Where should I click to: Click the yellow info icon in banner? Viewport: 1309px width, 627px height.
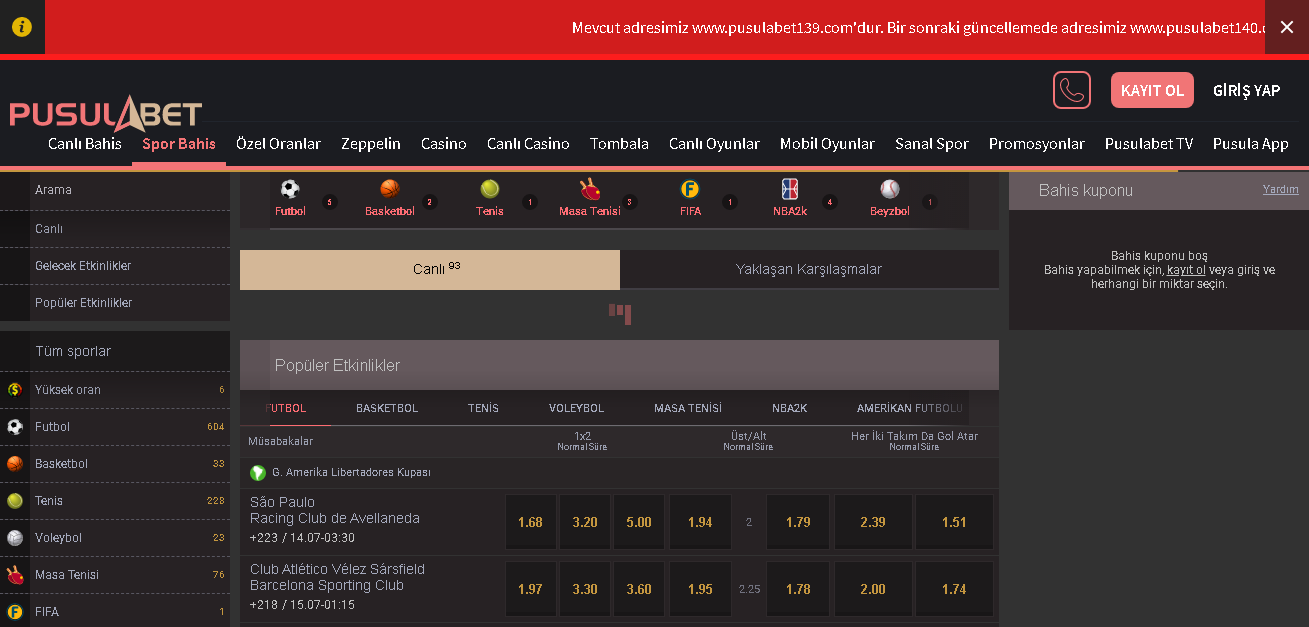[x=21, y=27]
